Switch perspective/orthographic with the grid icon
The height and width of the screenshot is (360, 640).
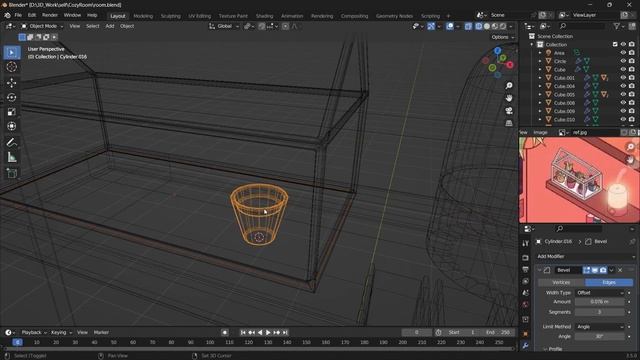coord(509,123)
